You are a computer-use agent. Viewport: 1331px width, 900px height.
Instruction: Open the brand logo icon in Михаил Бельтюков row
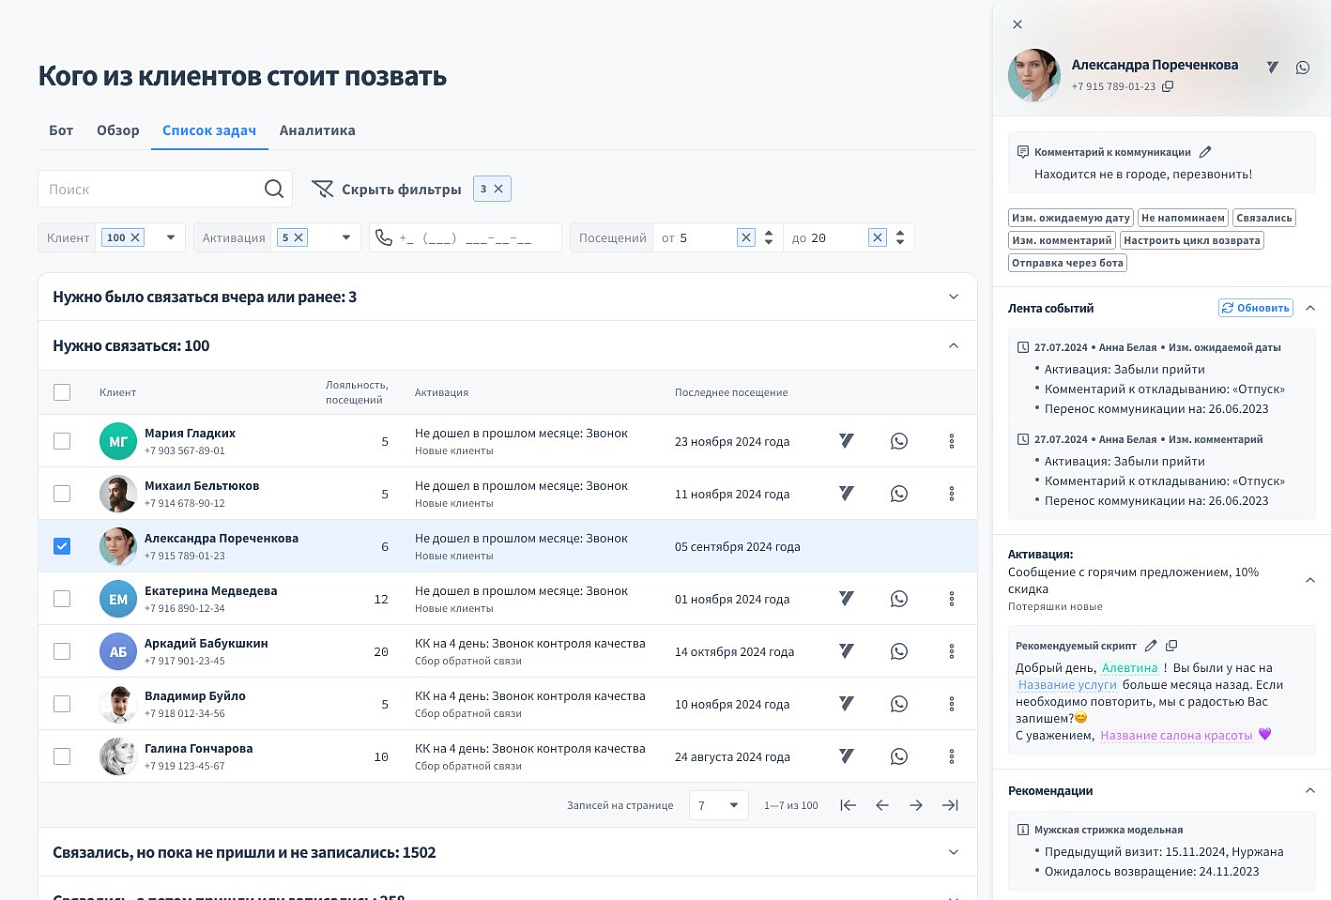point(846,493)
